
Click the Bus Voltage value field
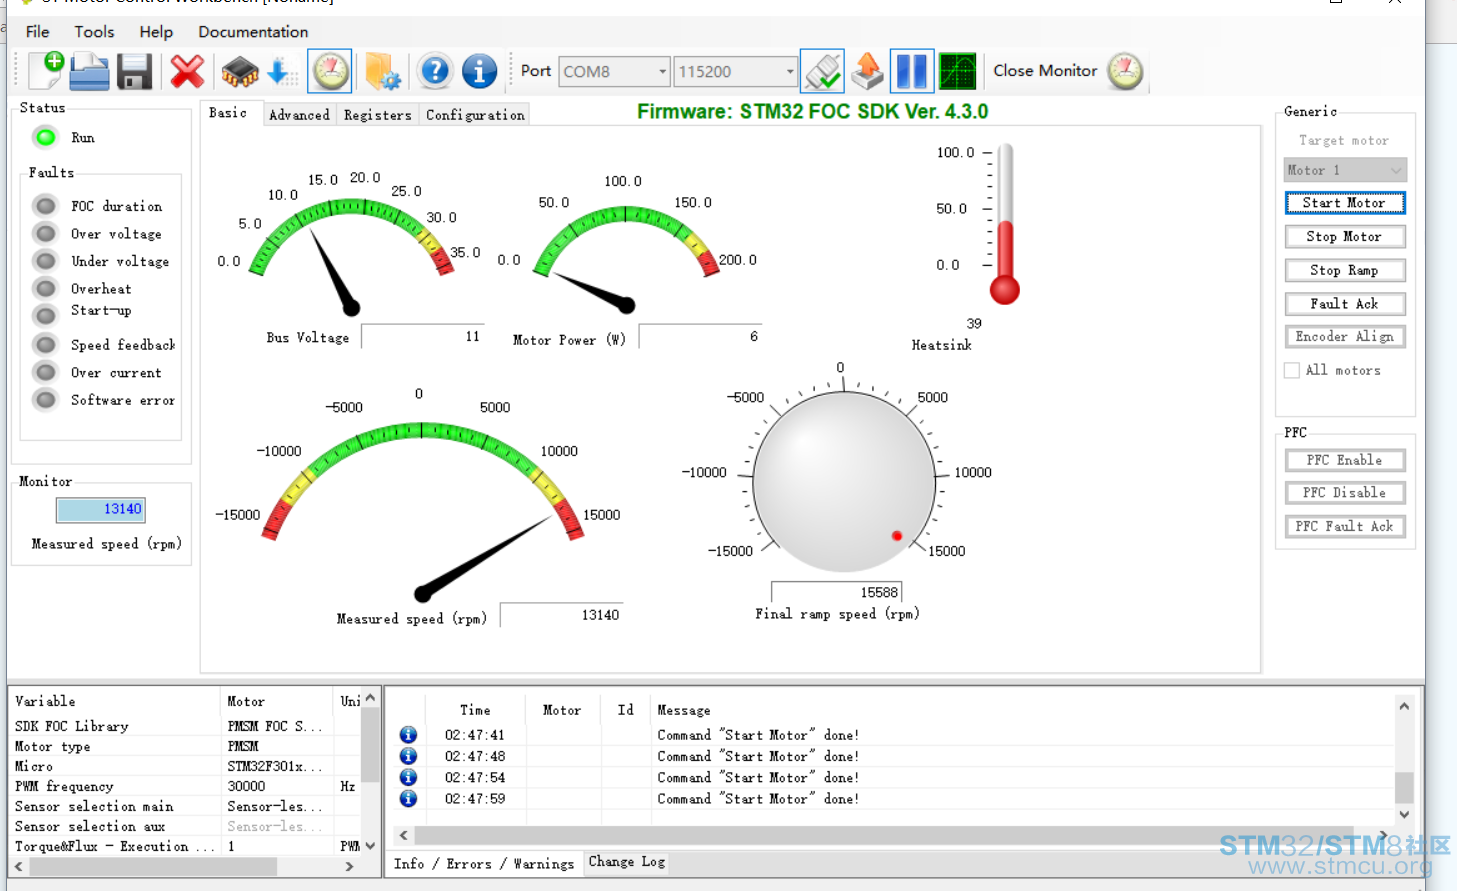click(x=423, y=336)
